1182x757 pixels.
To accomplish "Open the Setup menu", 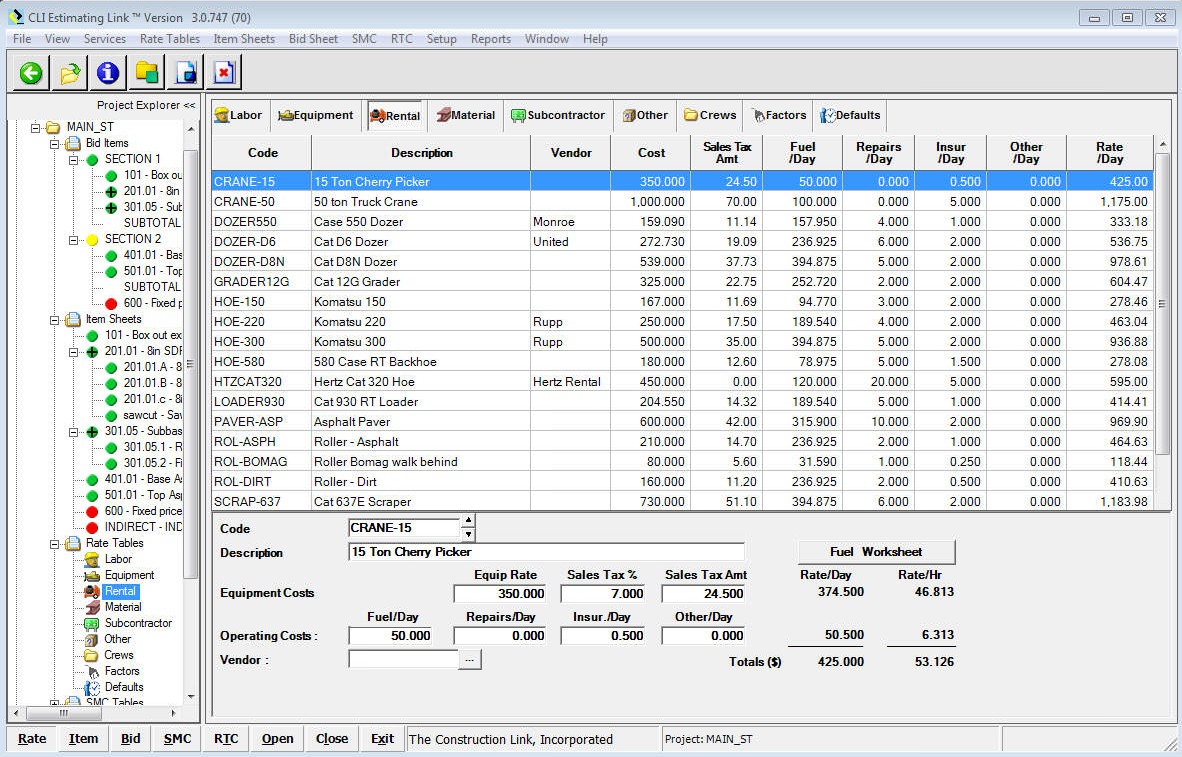I will point(441,38).
